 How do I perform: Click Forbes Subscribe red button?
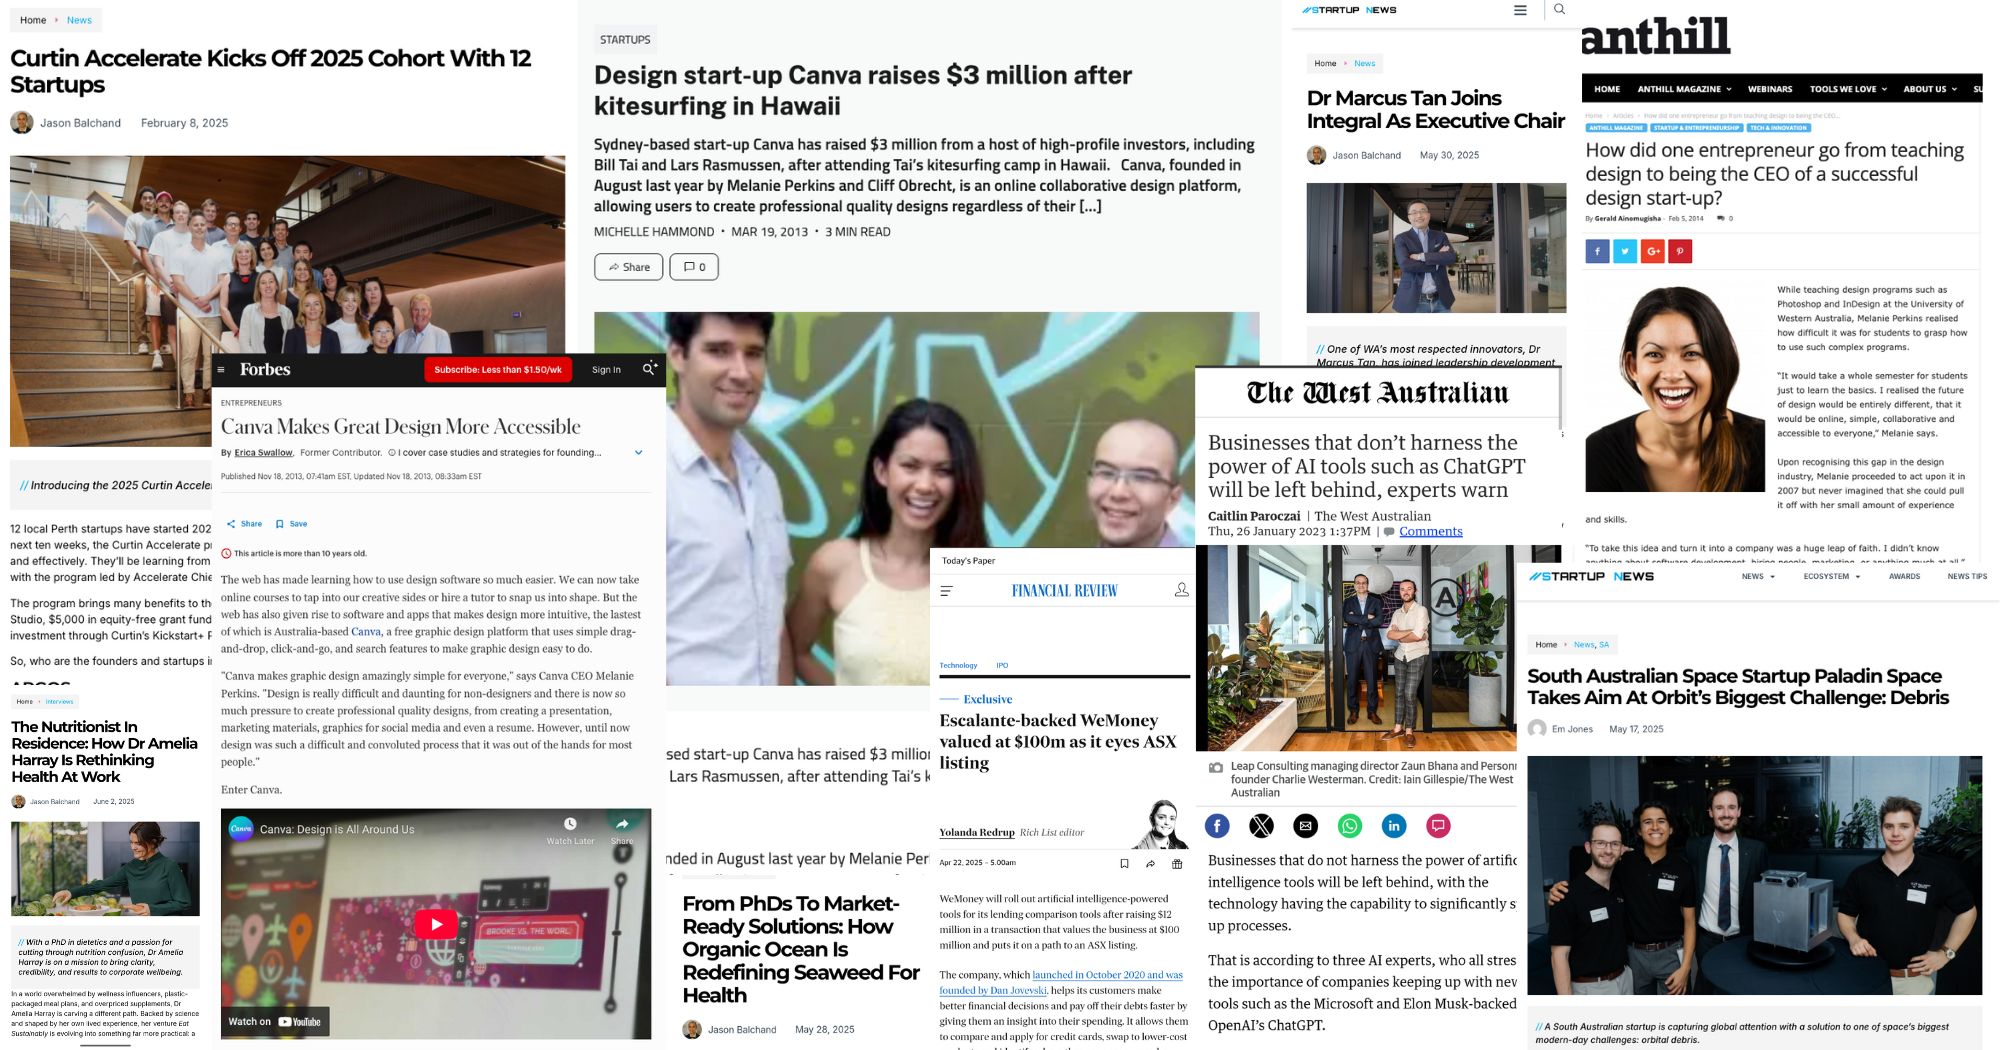pos(498,369)
